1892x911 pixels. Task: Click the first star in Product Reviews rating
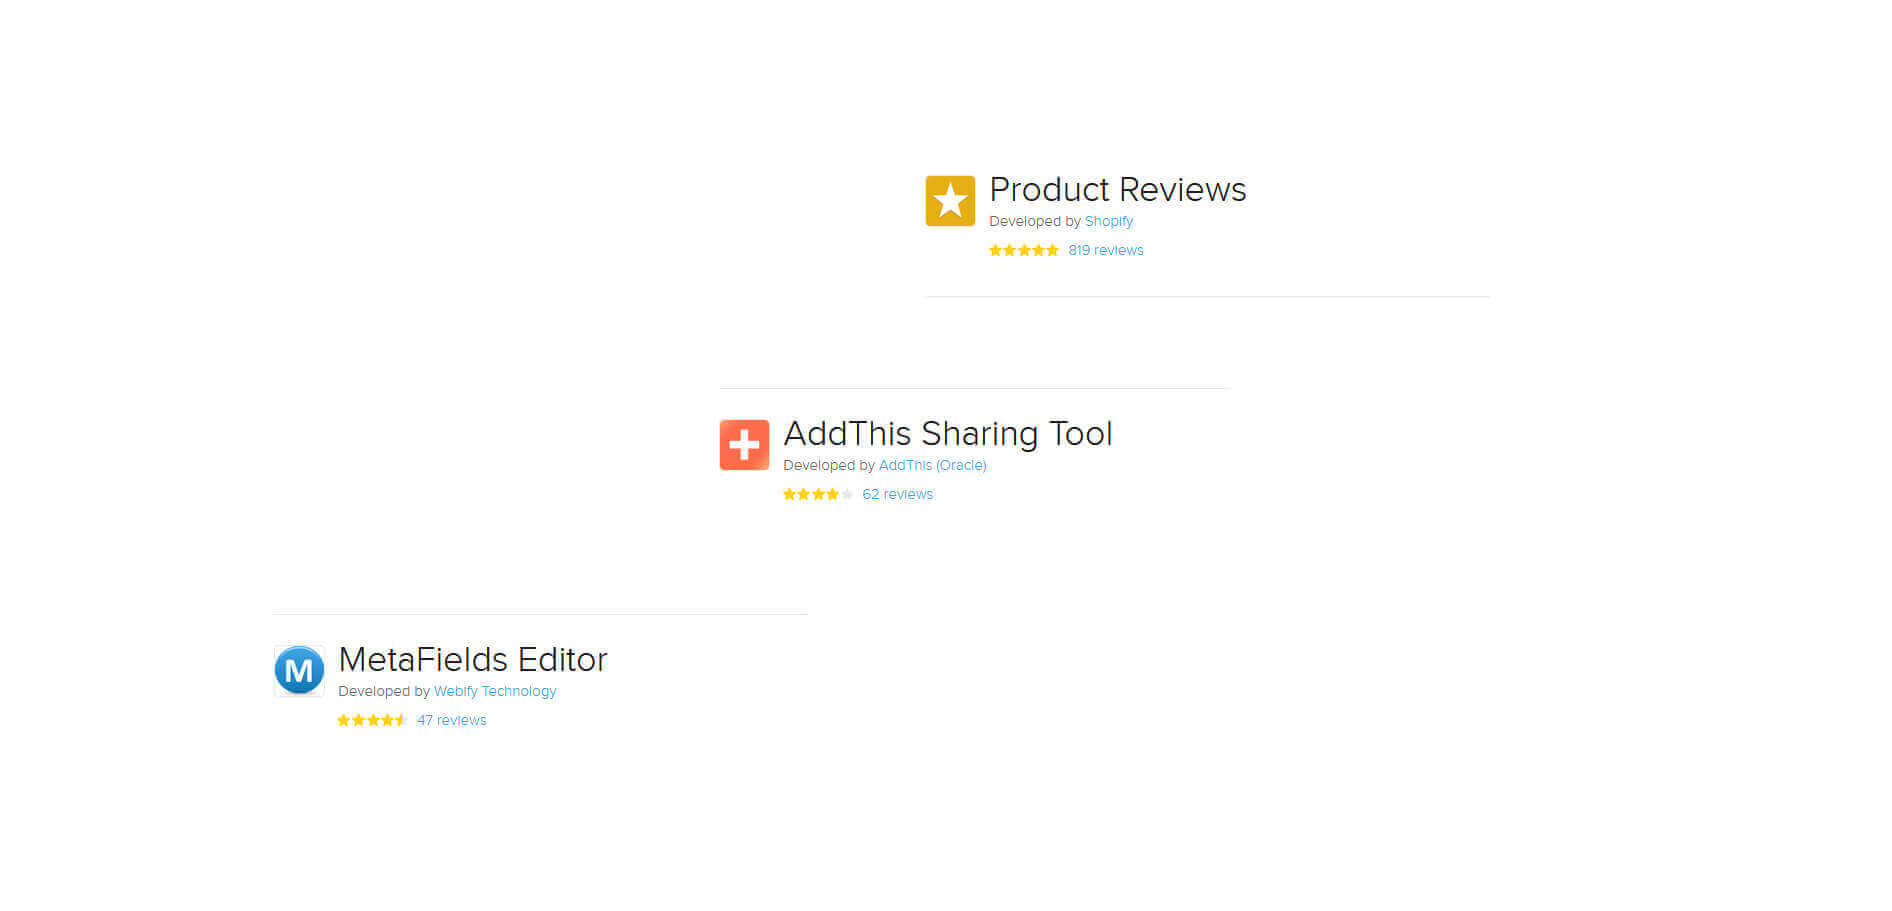pyautogui.click(x=996, y=250)
